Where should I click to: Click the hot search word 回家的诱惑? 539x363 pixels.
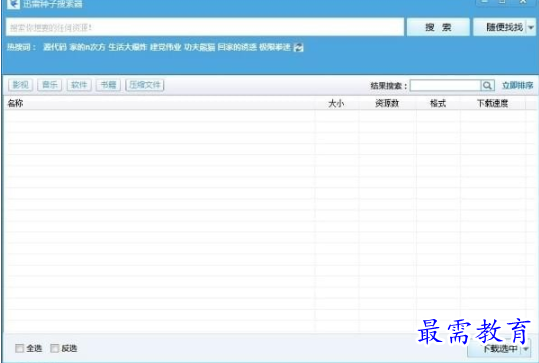(x=237, y=47)
